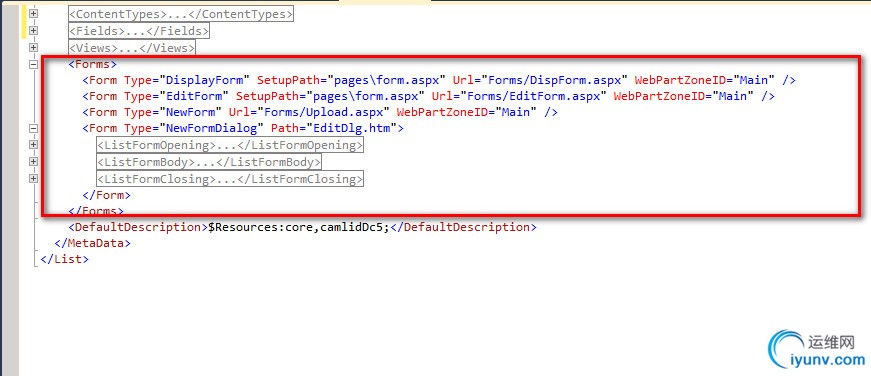Click the "NewFormDialog" type value

tap(212, 128)
